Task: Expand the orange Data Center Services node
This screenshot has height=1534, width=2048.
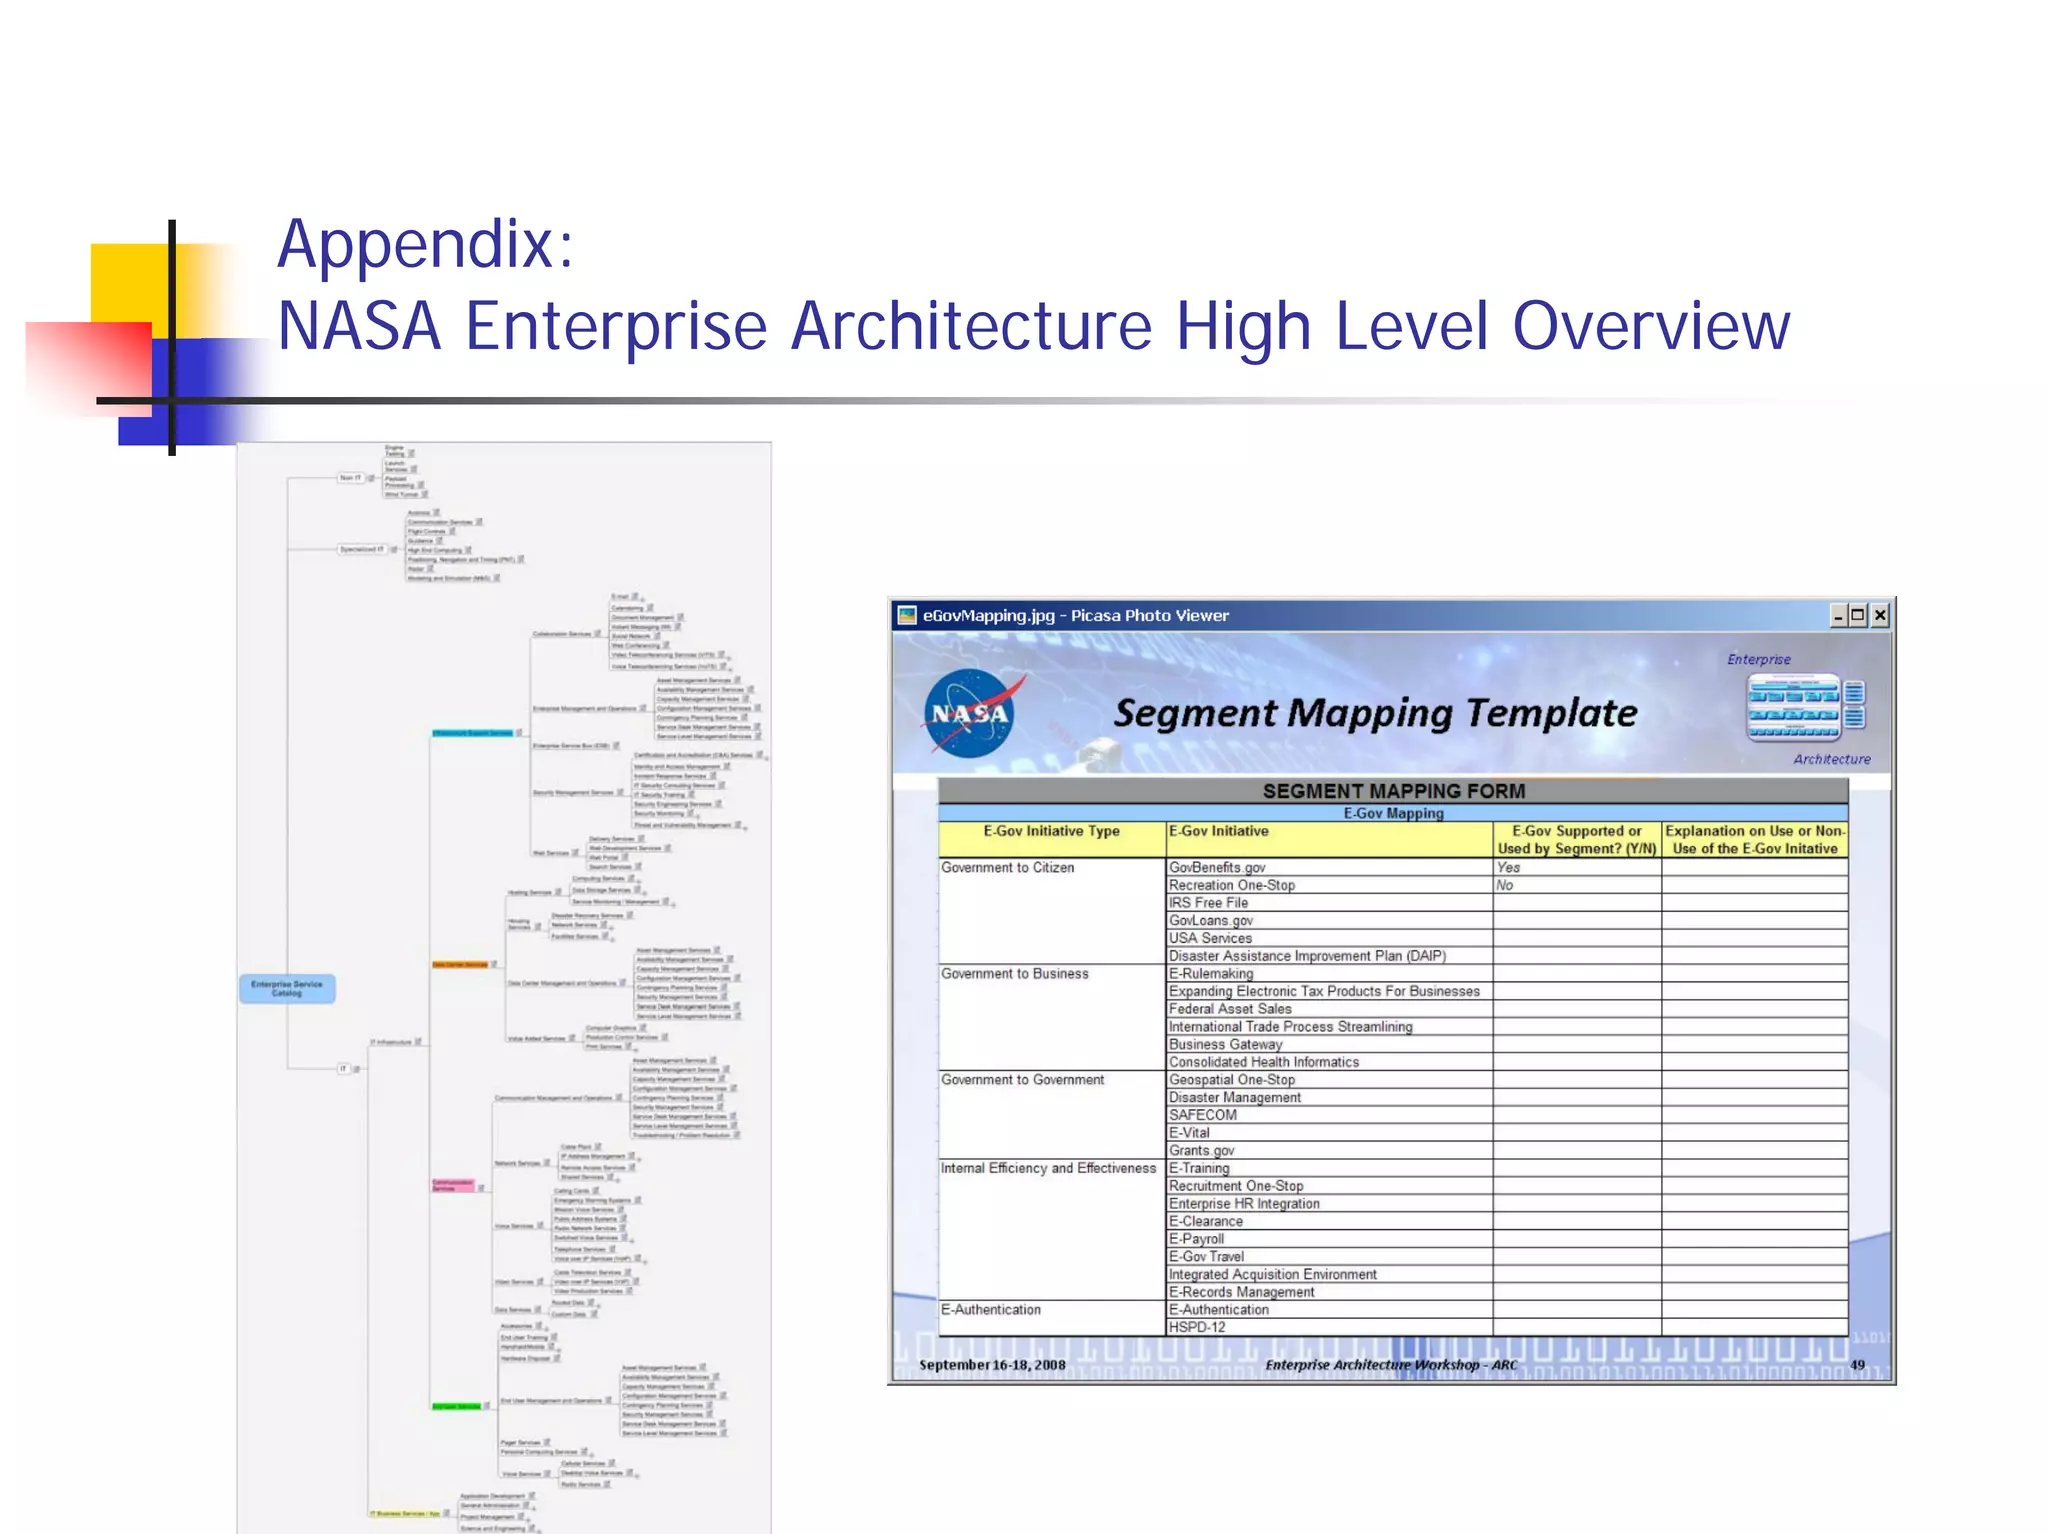Action: [461, 965]
